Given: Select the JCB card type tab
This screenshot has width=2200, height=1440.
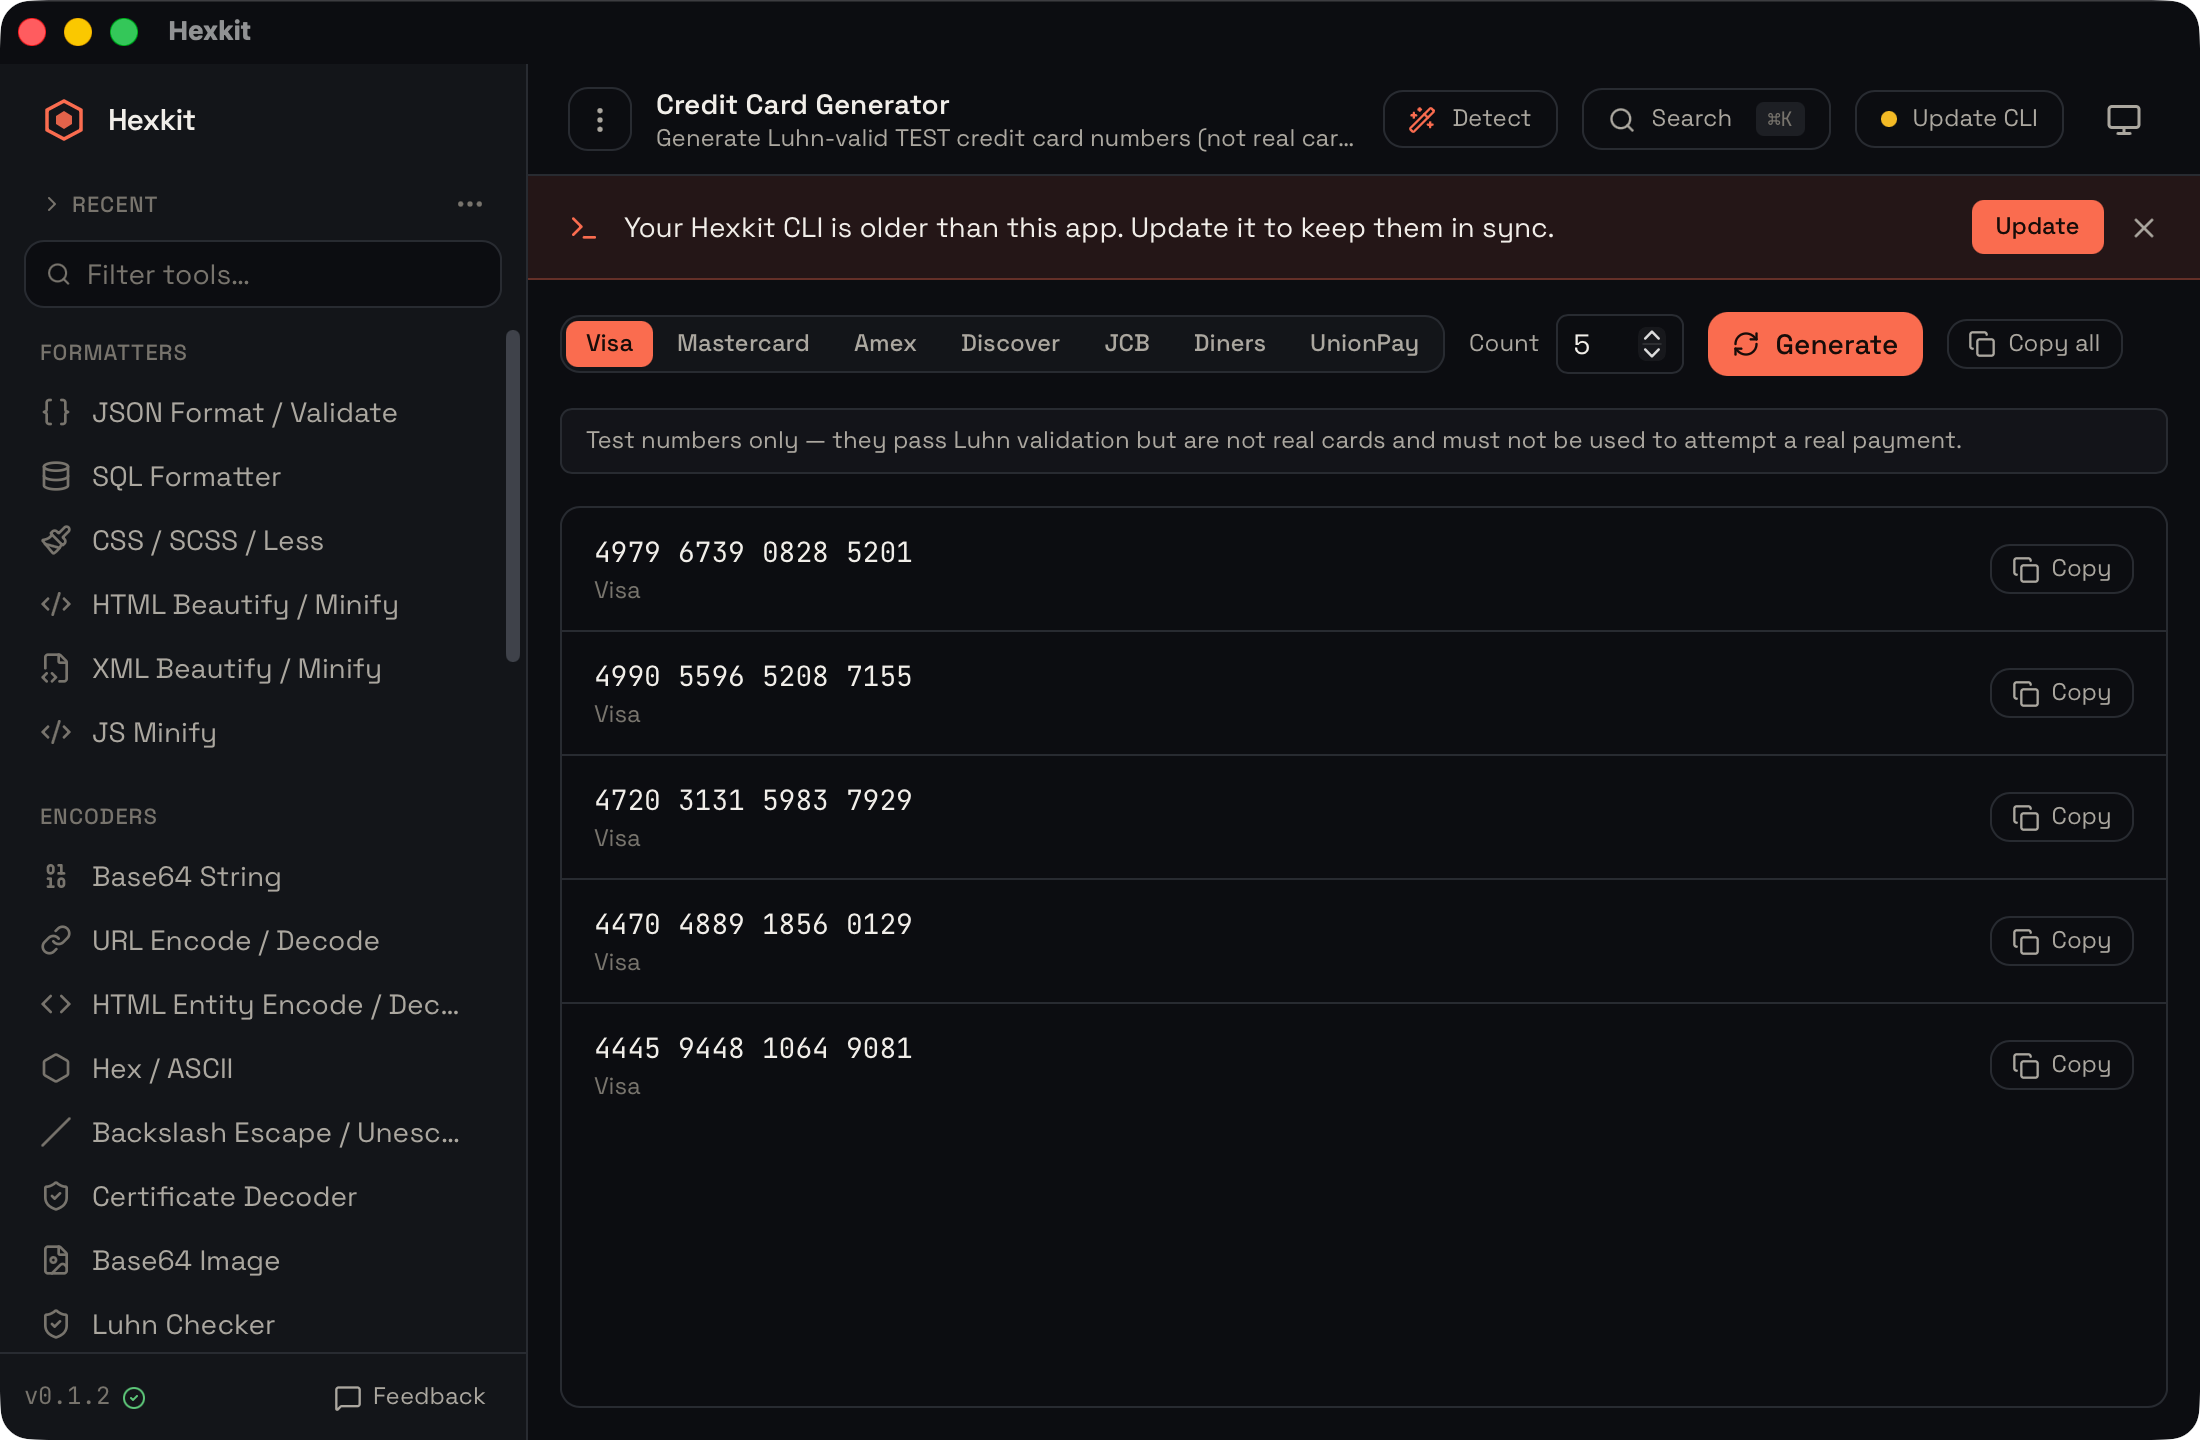Looking at the screenshot, I should [1127, 344].
